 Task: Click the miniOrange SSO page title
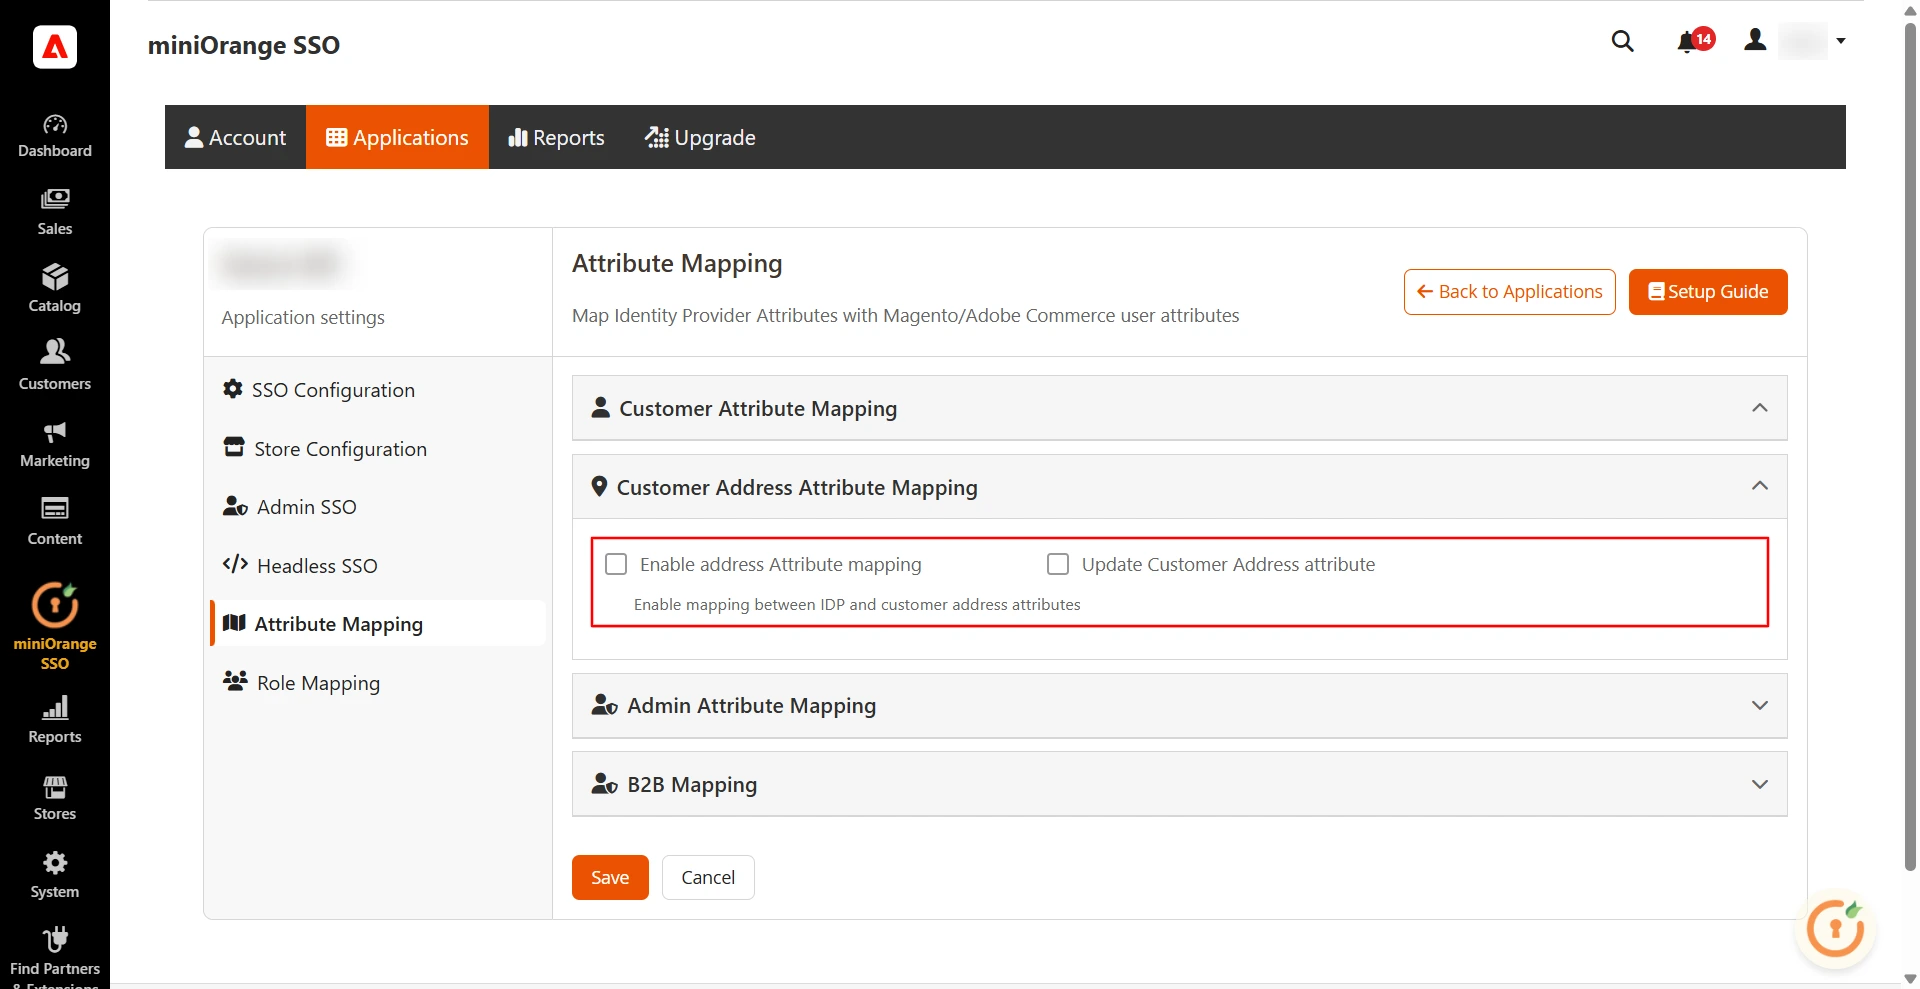[x=244, y=45]
